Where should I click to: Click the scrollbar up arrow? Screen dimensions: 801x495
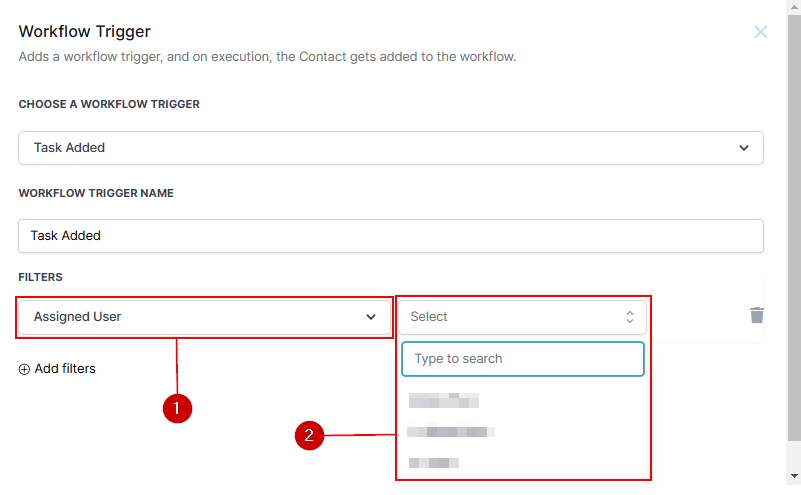[x=794, y=8]
